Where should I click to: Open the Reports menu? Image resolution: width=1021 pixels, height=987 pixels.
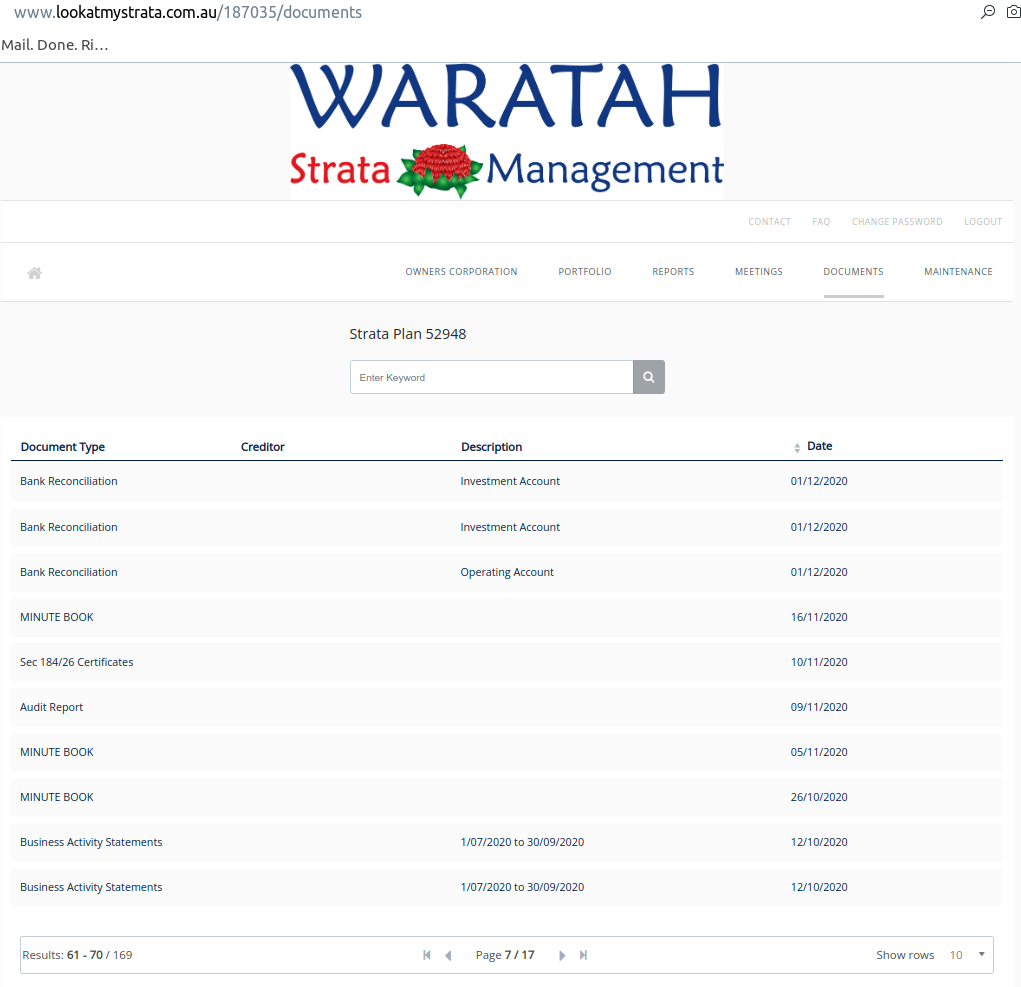tap(673, 271)
